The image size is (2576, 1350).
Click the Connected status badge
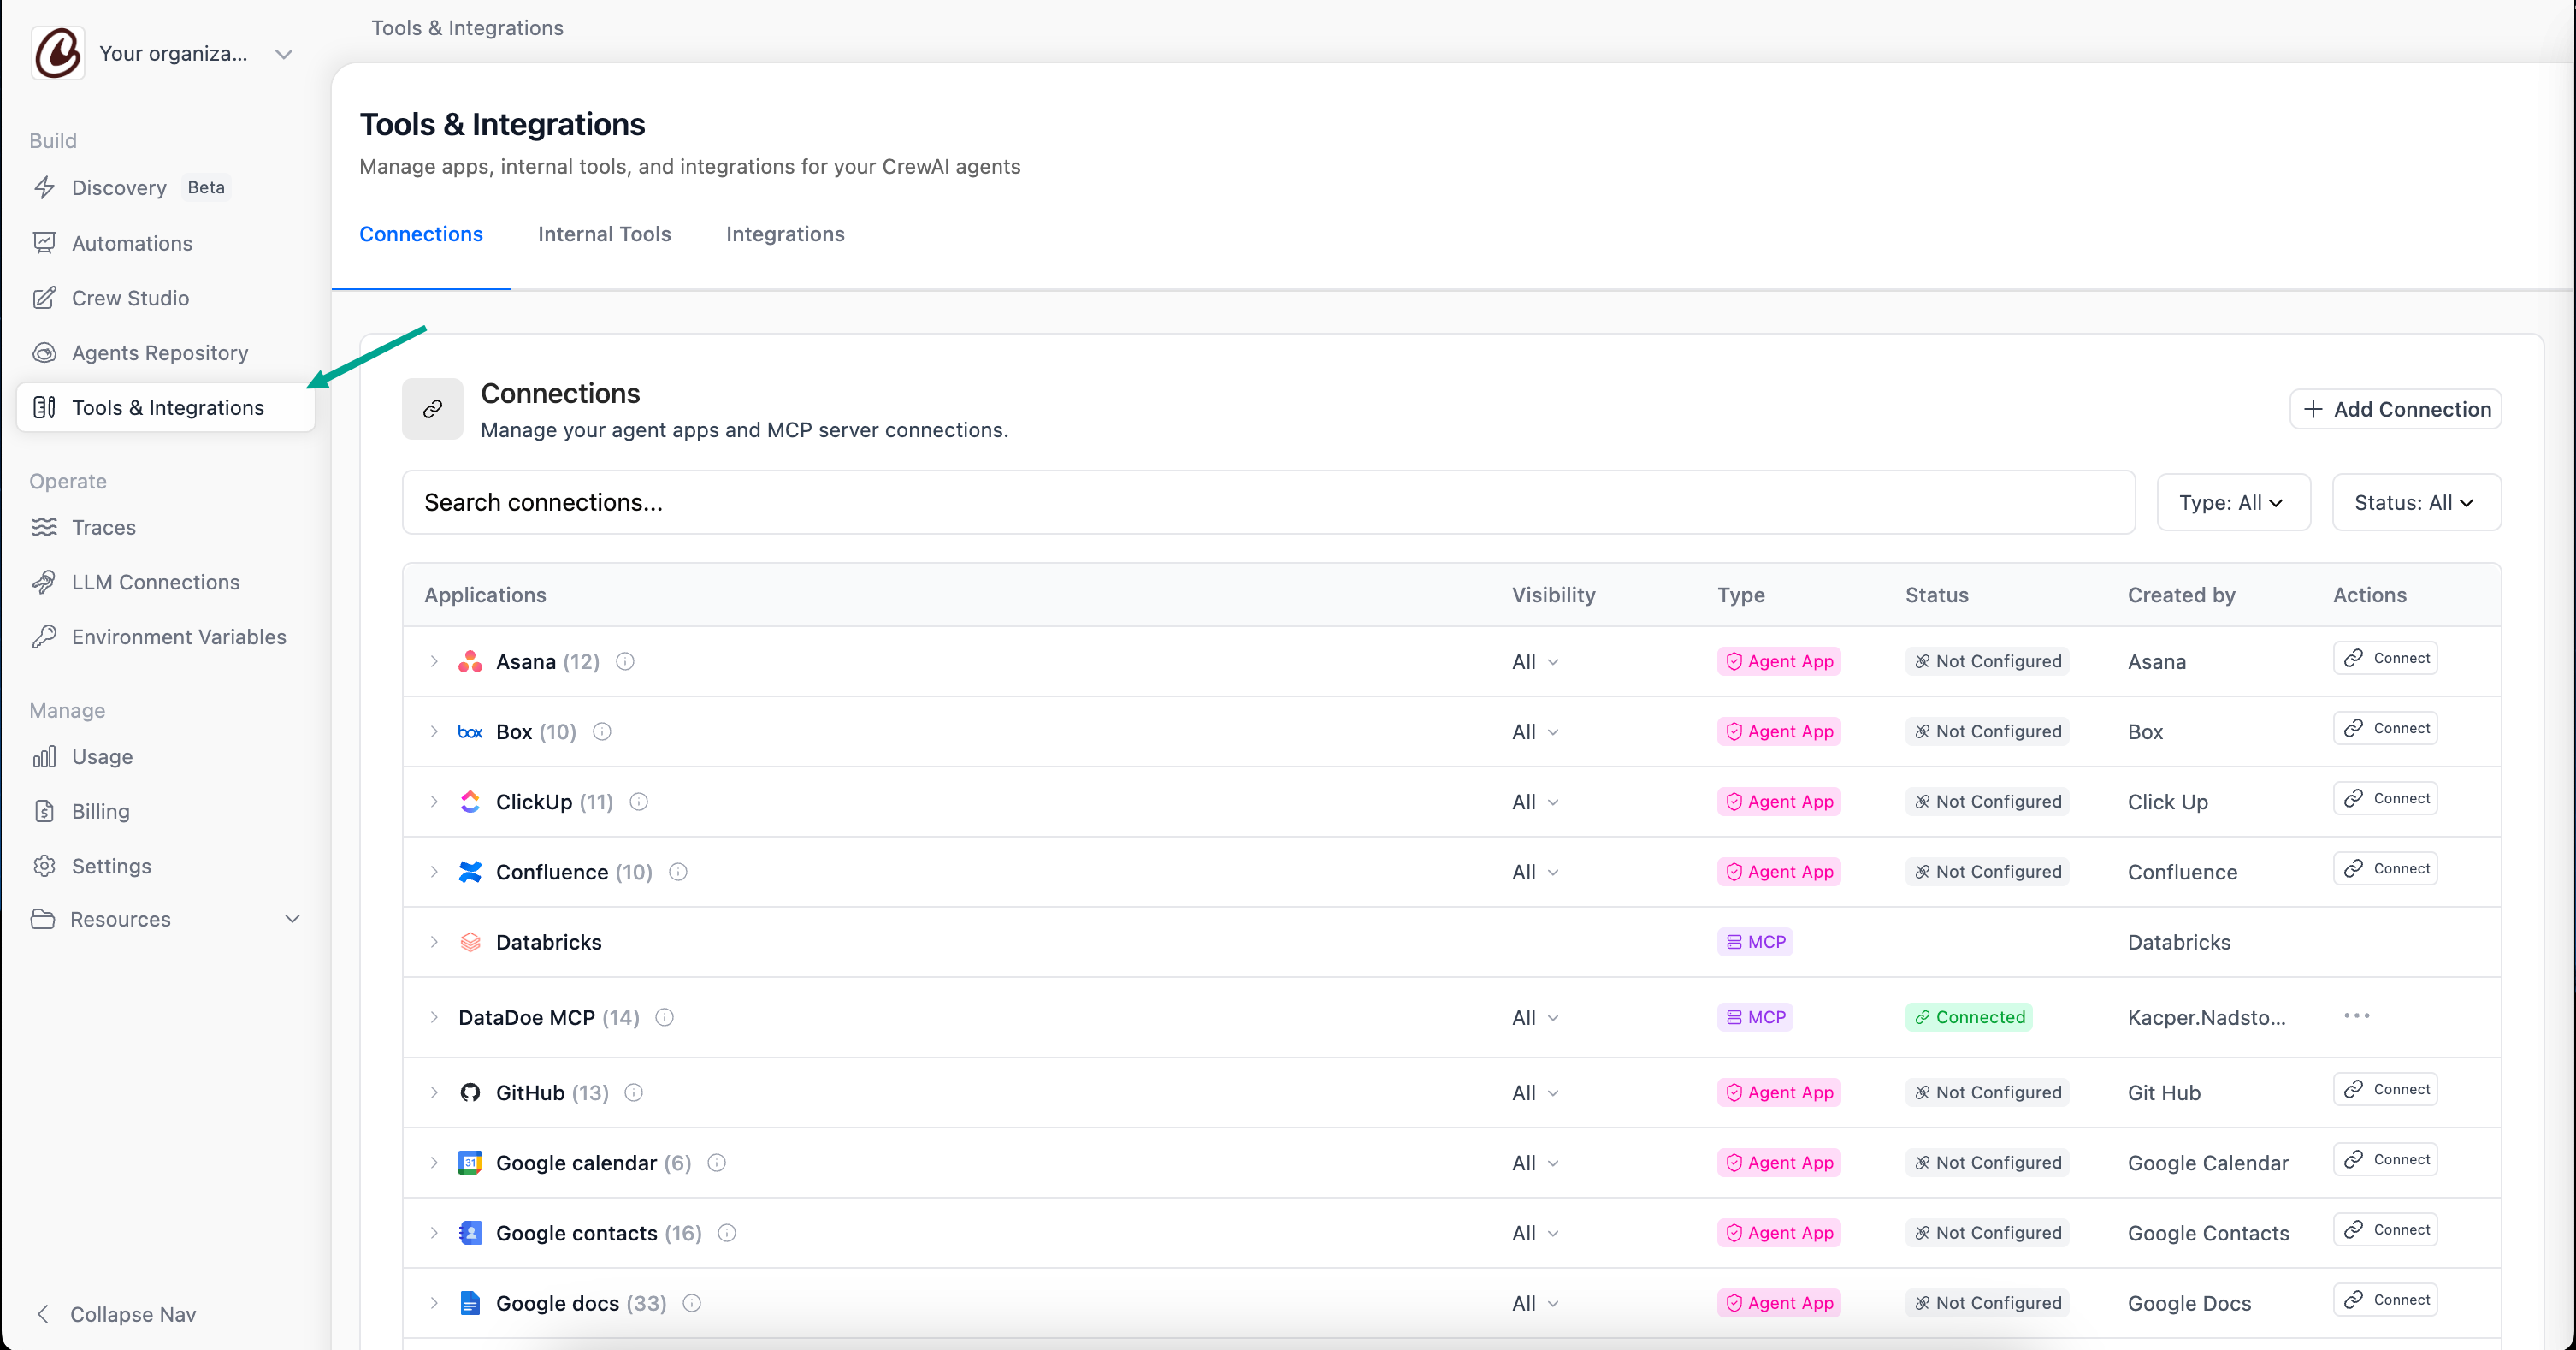[1969, 1017]
